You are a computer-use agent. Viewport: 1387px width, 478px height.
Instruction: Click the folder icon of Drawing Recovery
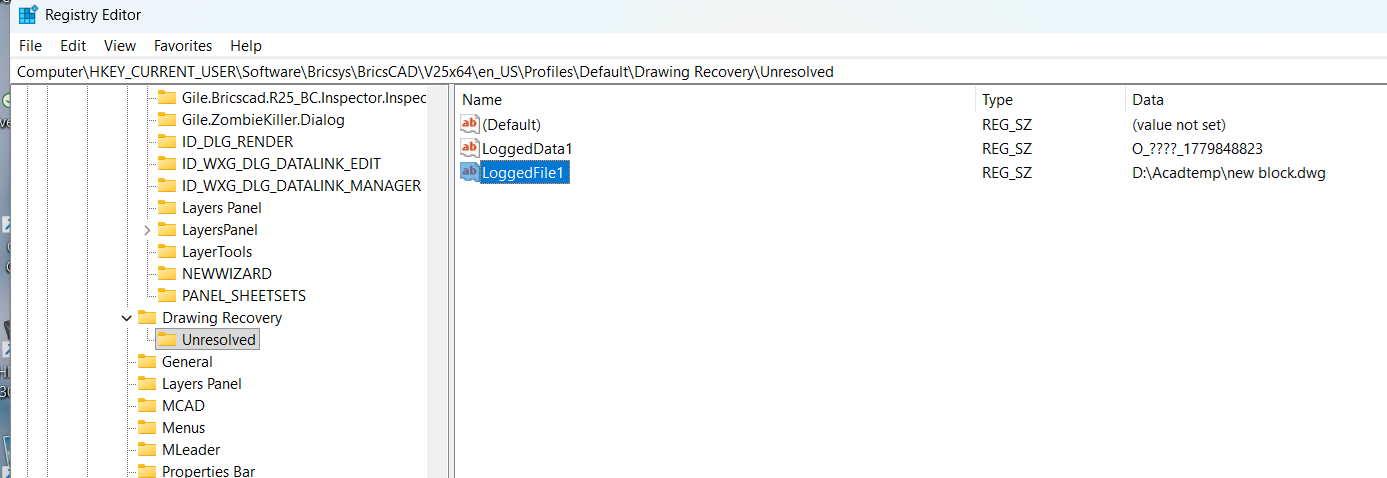coord(147,318)
